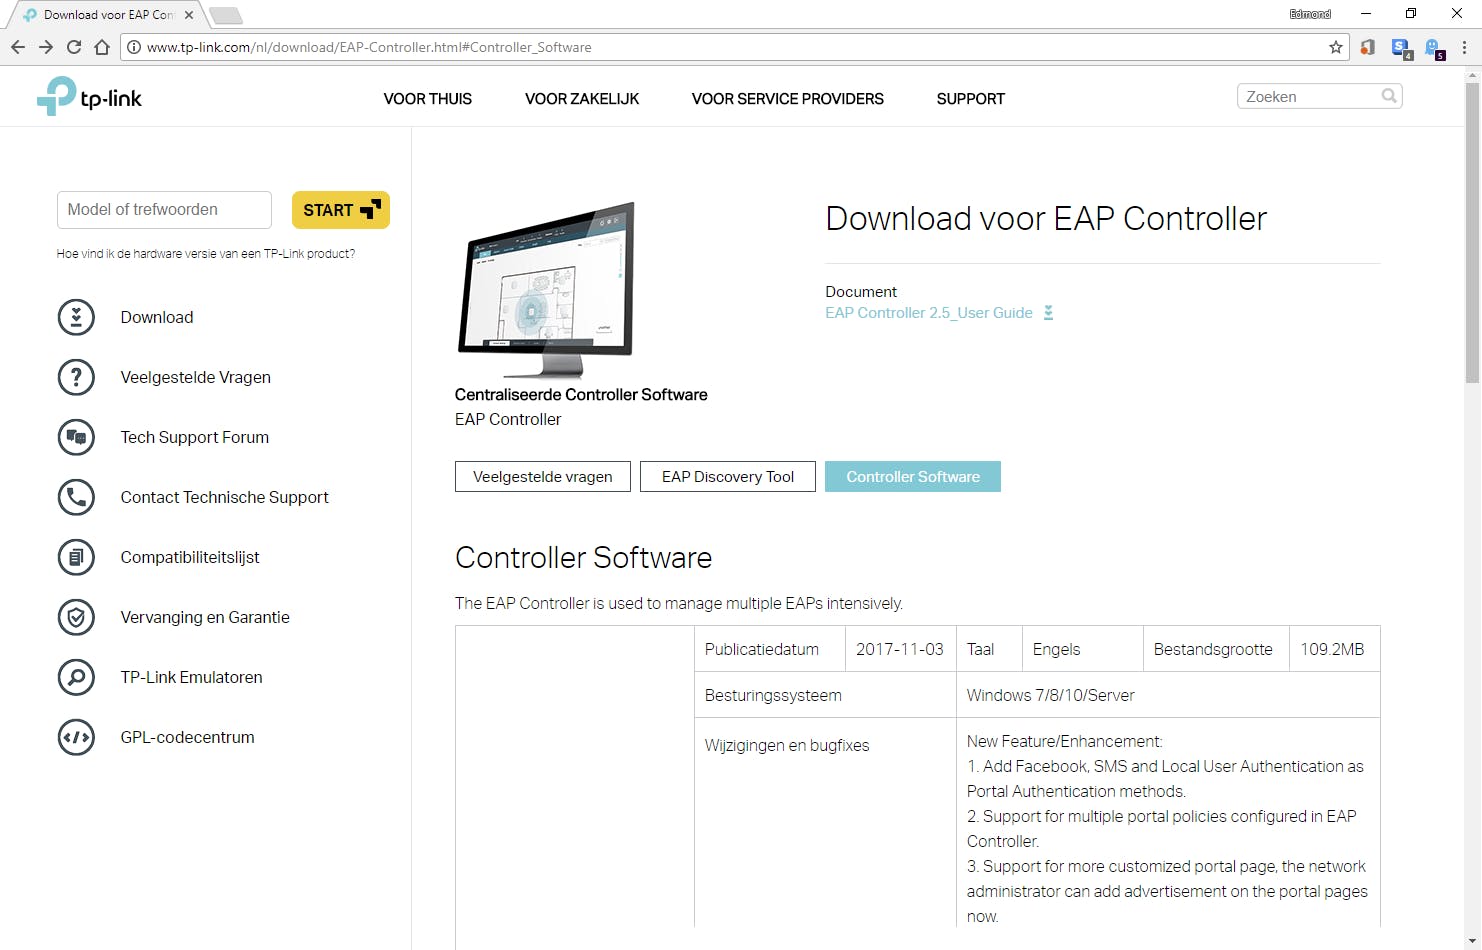1482x950 pixels.
Task: Click the phone icon for technical support
Action: [76, 497]
